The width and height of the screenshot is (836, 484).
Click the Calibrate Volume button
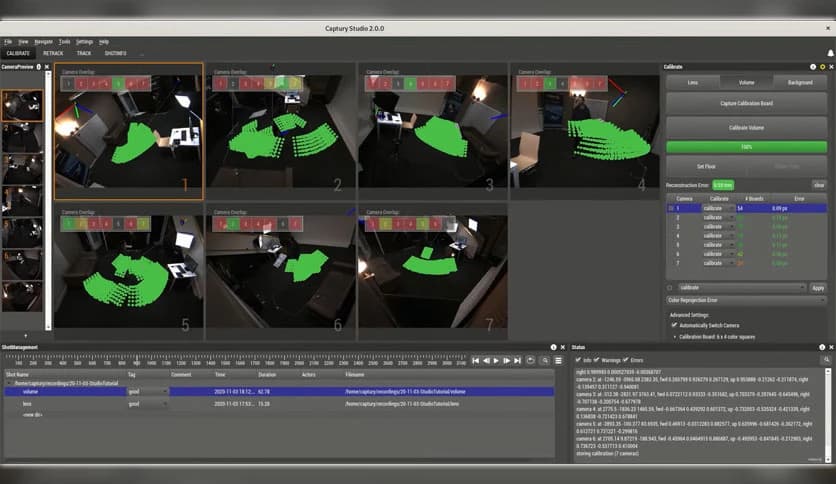pyautogui.click(x=746, y=128)
